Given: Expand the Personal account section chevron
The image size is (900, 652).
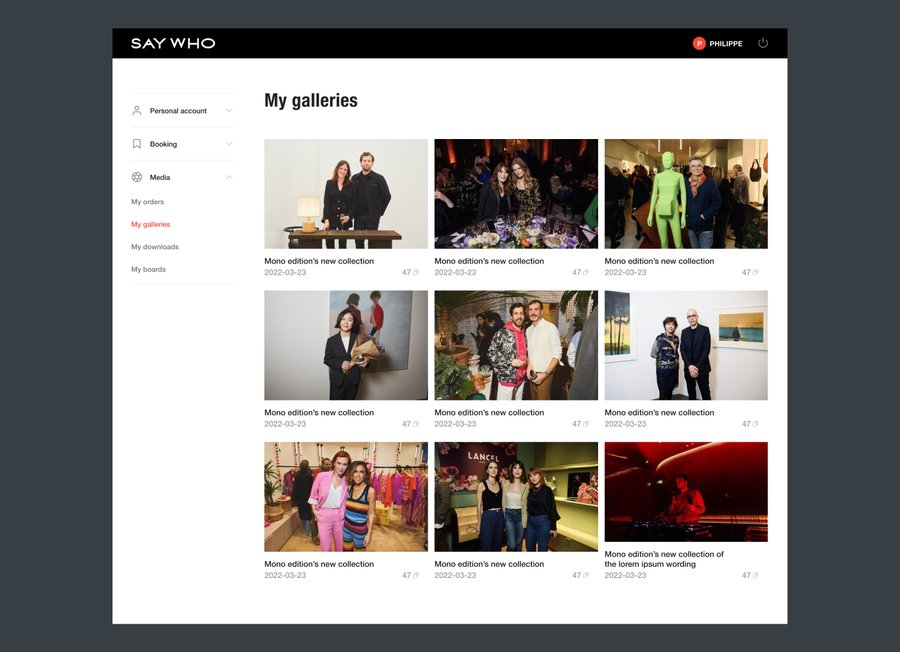Looking at the screenshot, I should click(x=229, y=110).
